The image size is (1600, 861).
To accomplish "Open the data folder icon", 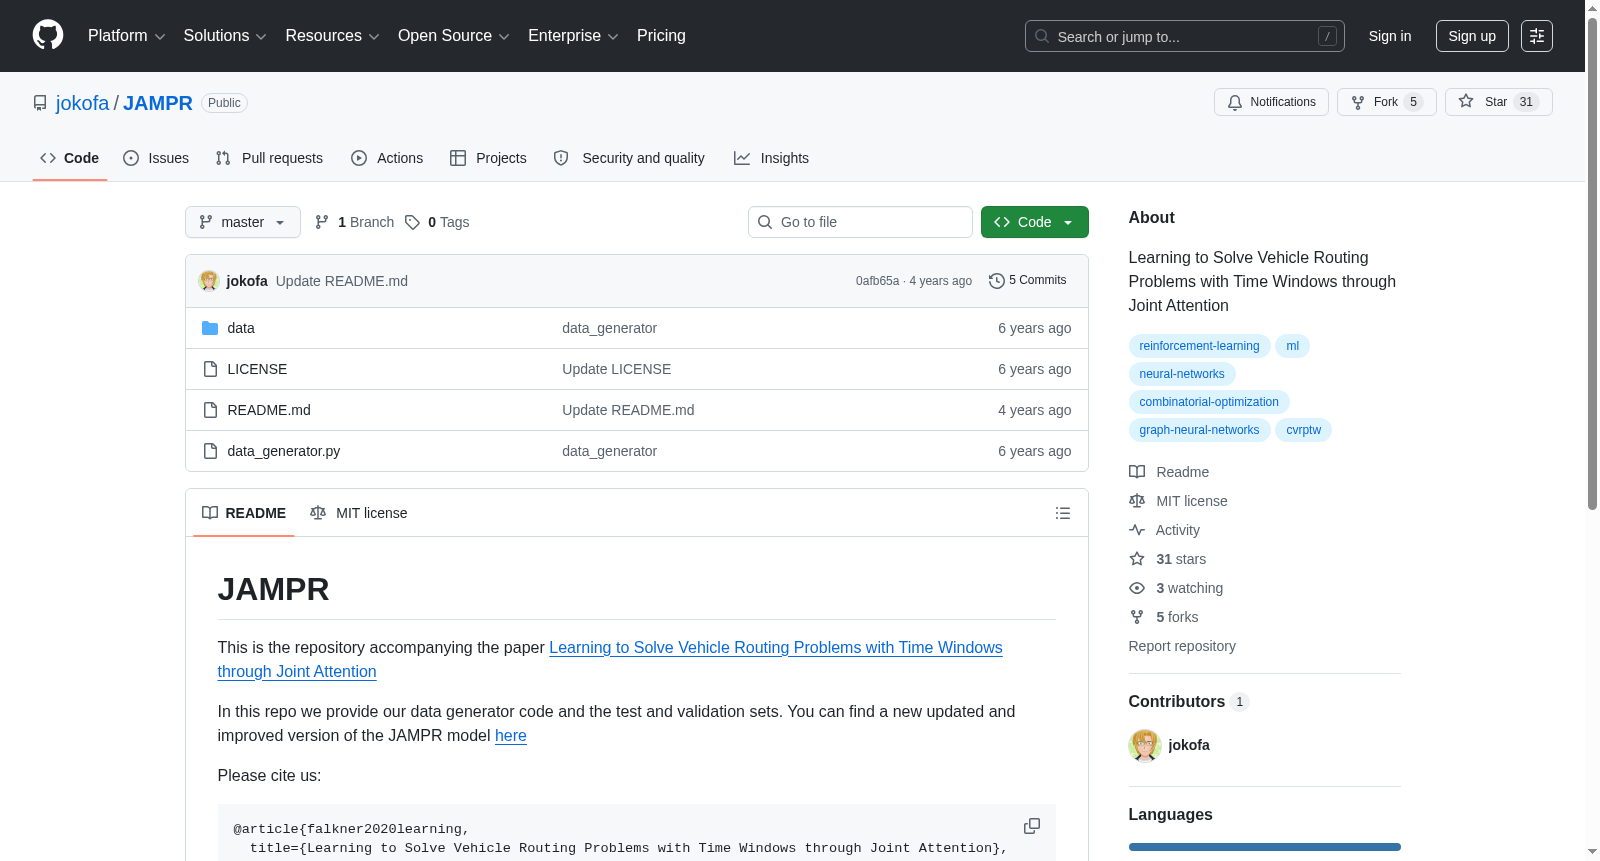I will (210, 328).
